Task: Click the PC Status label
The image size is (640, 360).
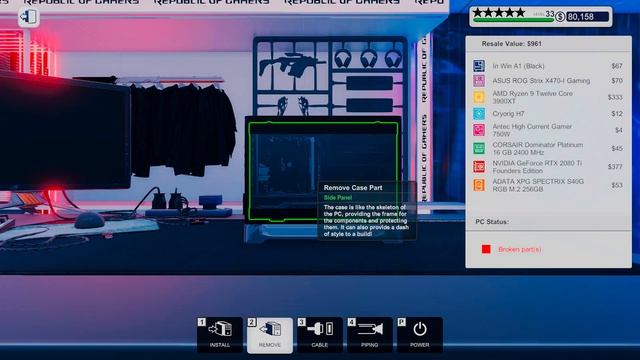Action: coord(492,222)
